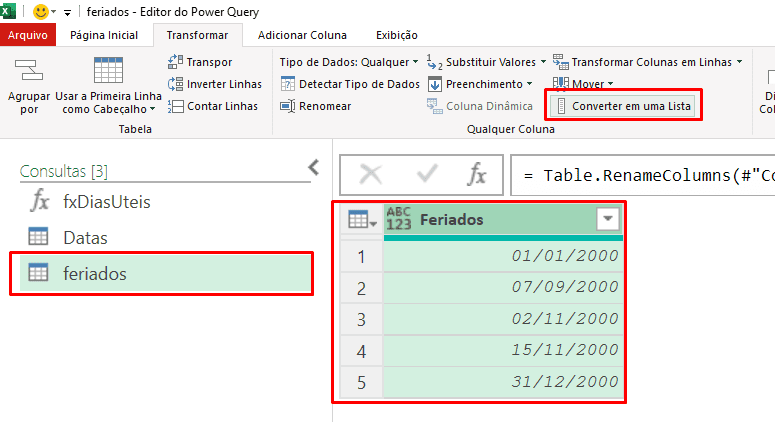Click into the Table.RenameColumns formula field
Viewport: 775px width, 422px height.
tap(643, 175)
